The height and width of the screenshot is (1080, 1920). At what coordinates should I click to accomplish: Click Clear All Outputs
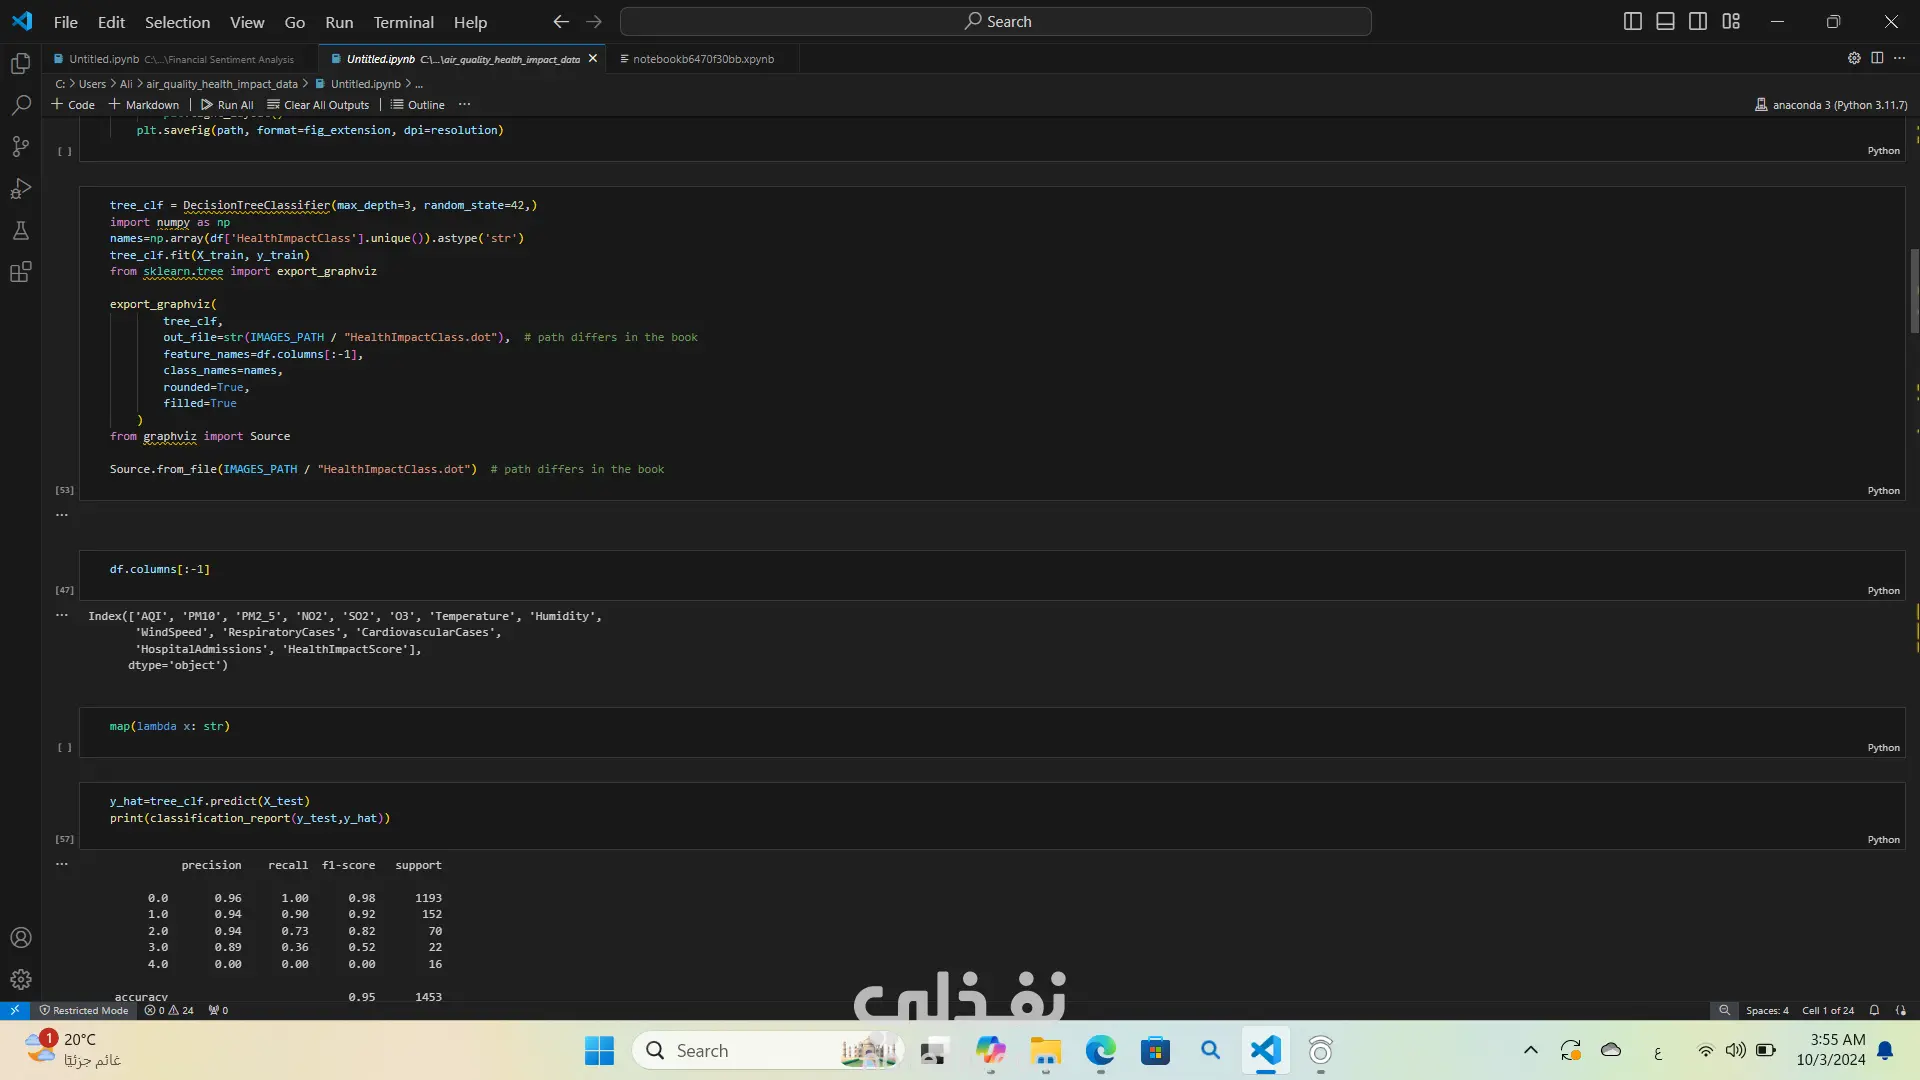pos(318,104)
